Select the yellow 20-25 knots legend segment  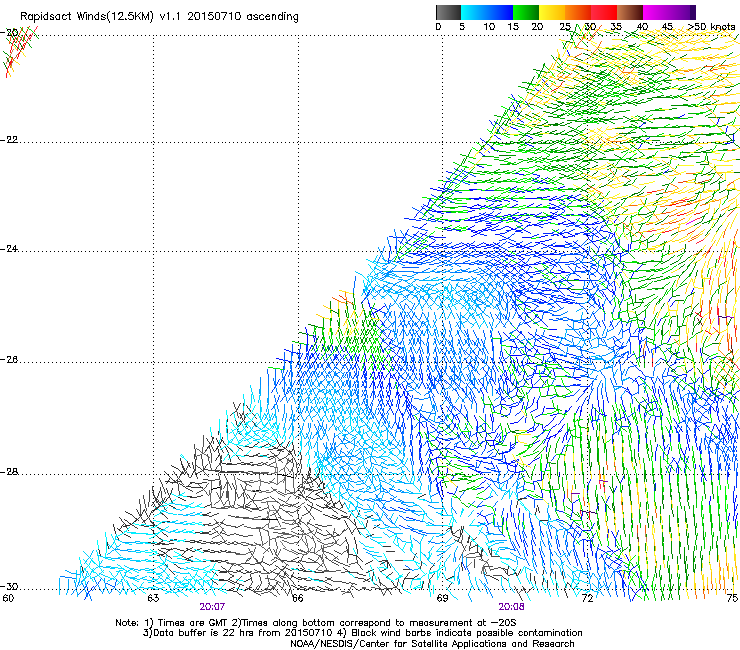pyautogui.click(x=552, y=12)
